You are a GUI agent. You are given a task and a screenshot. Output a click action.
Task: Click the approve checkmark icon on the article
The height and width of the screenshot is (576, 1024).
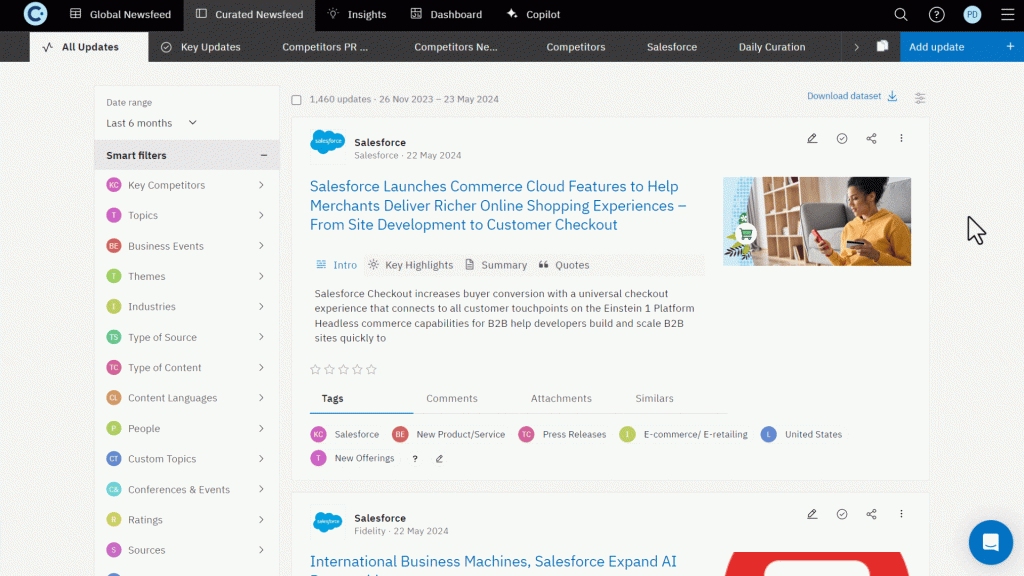pyautogui.click(x=841, y=138)
